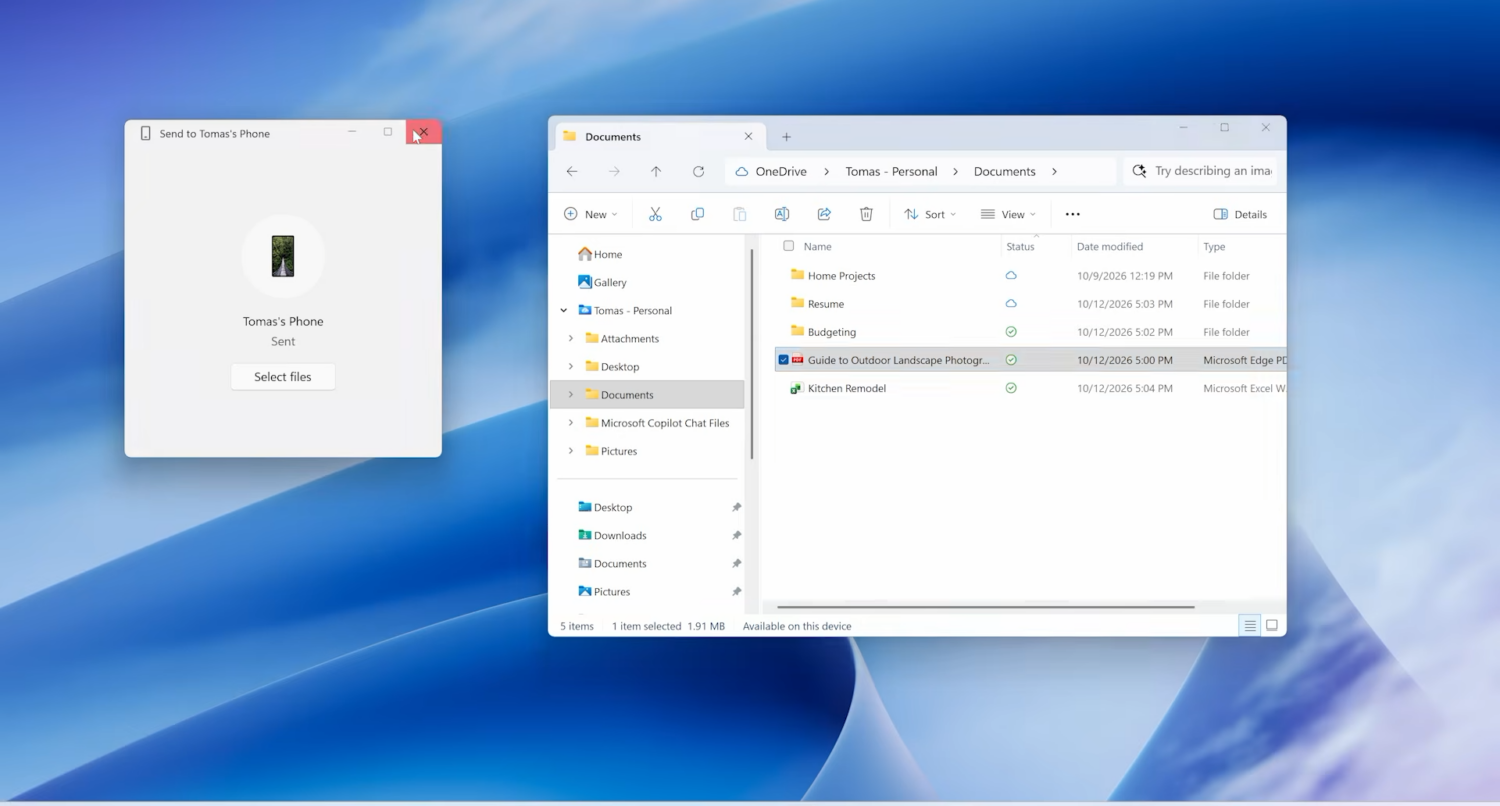Click the OneDrive cloud icon in address bar
This screenshot has height=806, width=1500.
[x=742, y=171]
